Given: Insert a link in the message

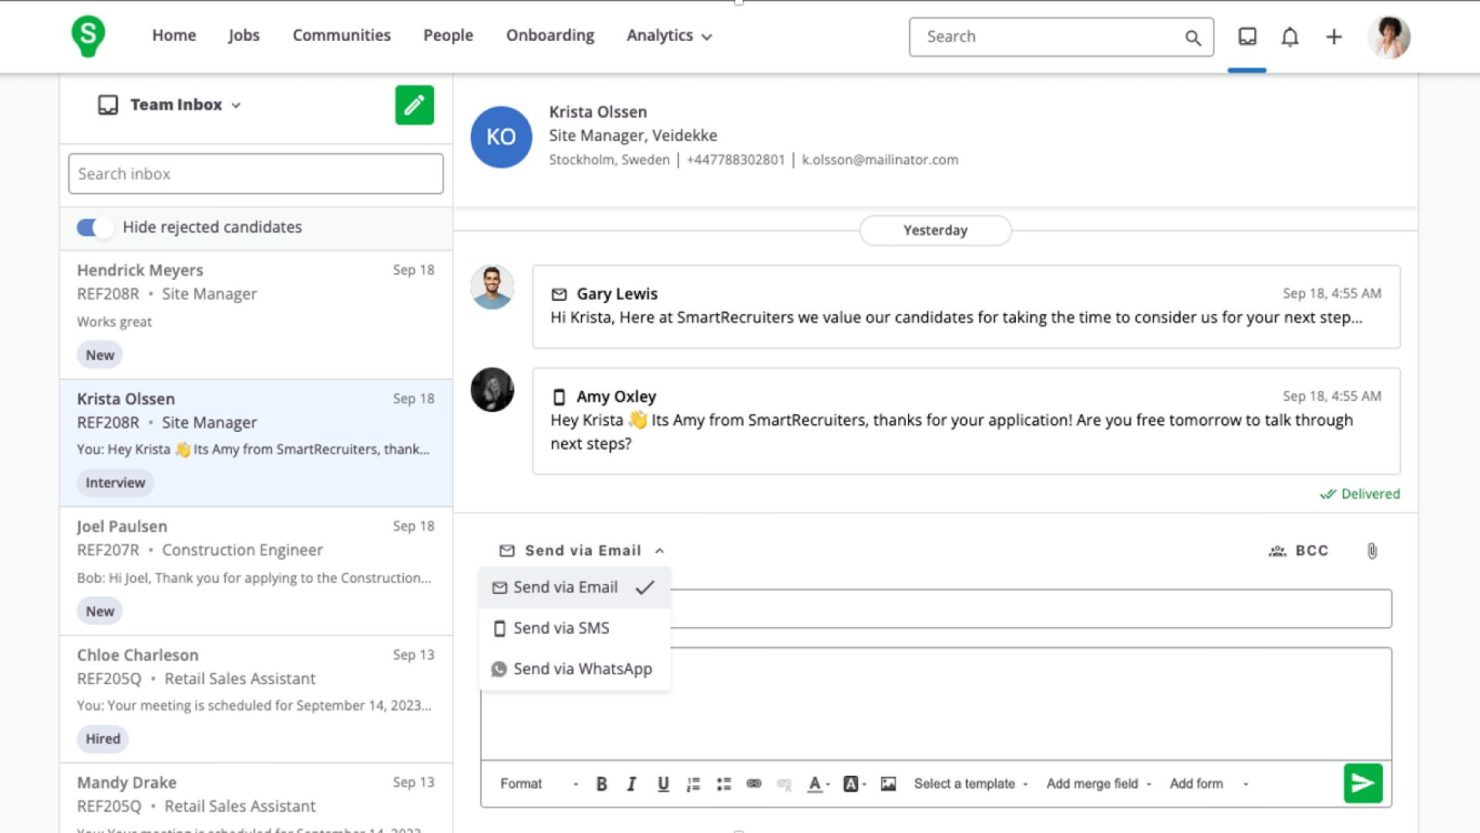Looking at the screenshot, I should pos(754,784).
